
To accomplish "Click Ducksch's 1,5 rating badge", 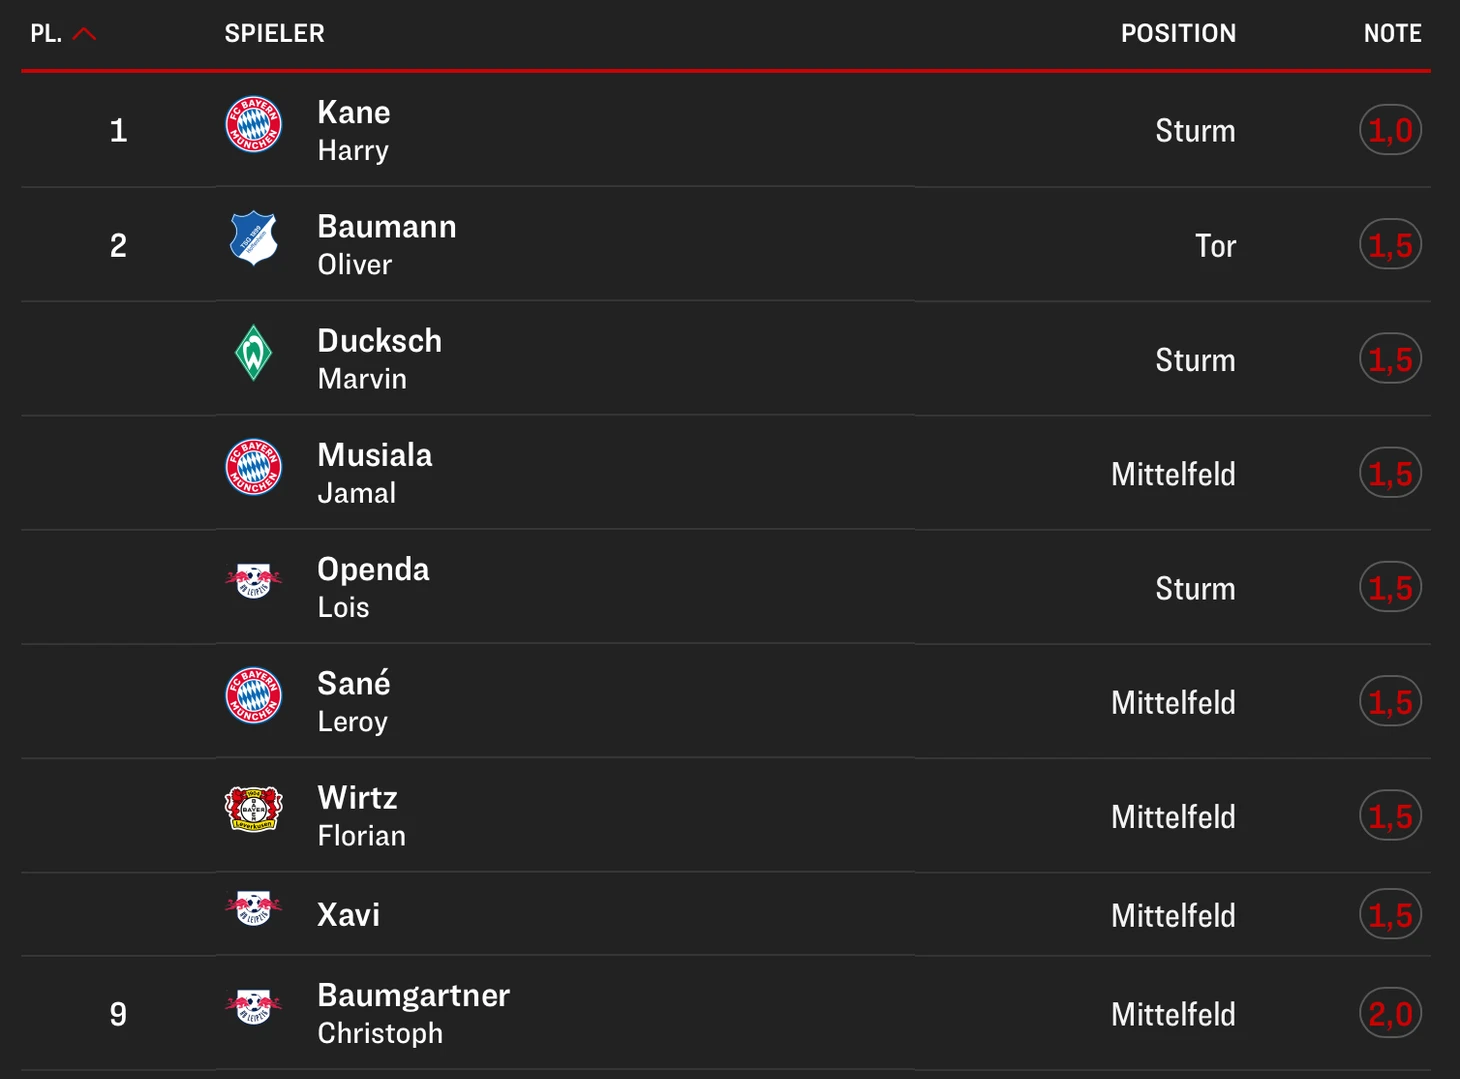I will pos(1390,359).
